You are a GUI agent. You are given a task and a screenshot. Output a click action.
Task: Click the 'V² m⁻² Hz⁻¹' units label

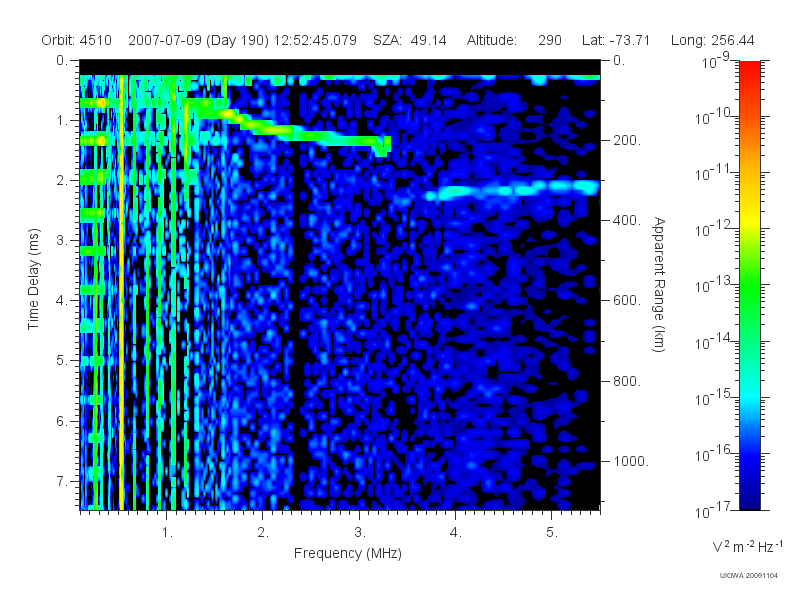point(747,546)
